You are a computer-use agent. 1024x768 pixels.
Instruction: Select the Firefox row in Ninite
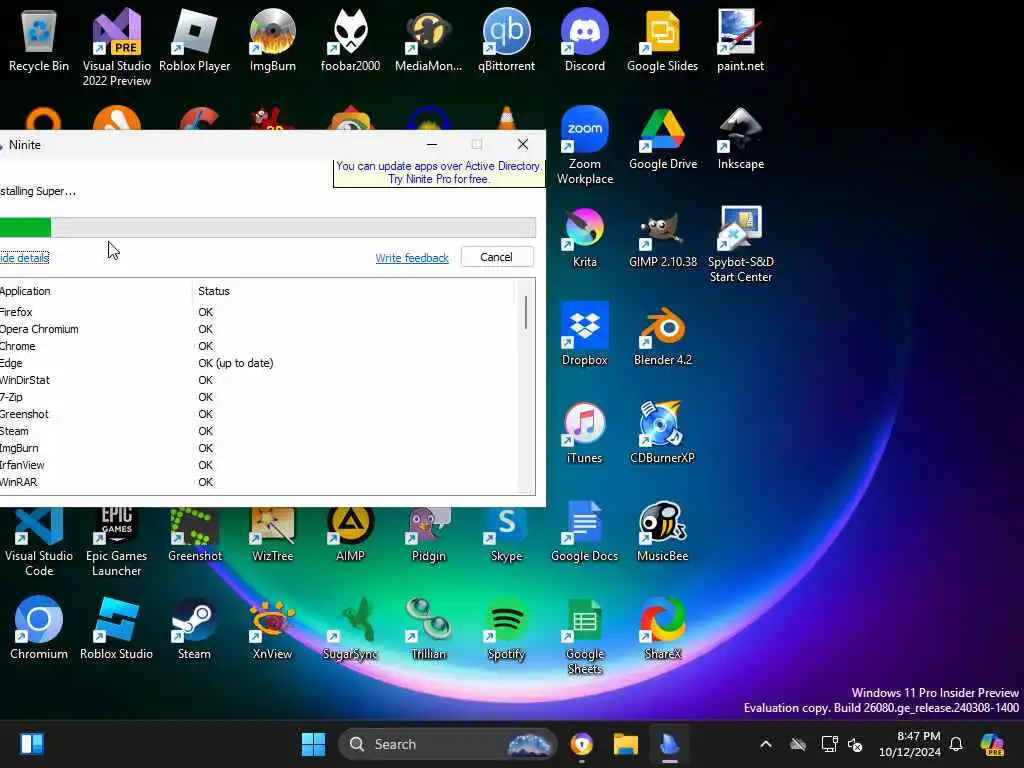[258, 312]
